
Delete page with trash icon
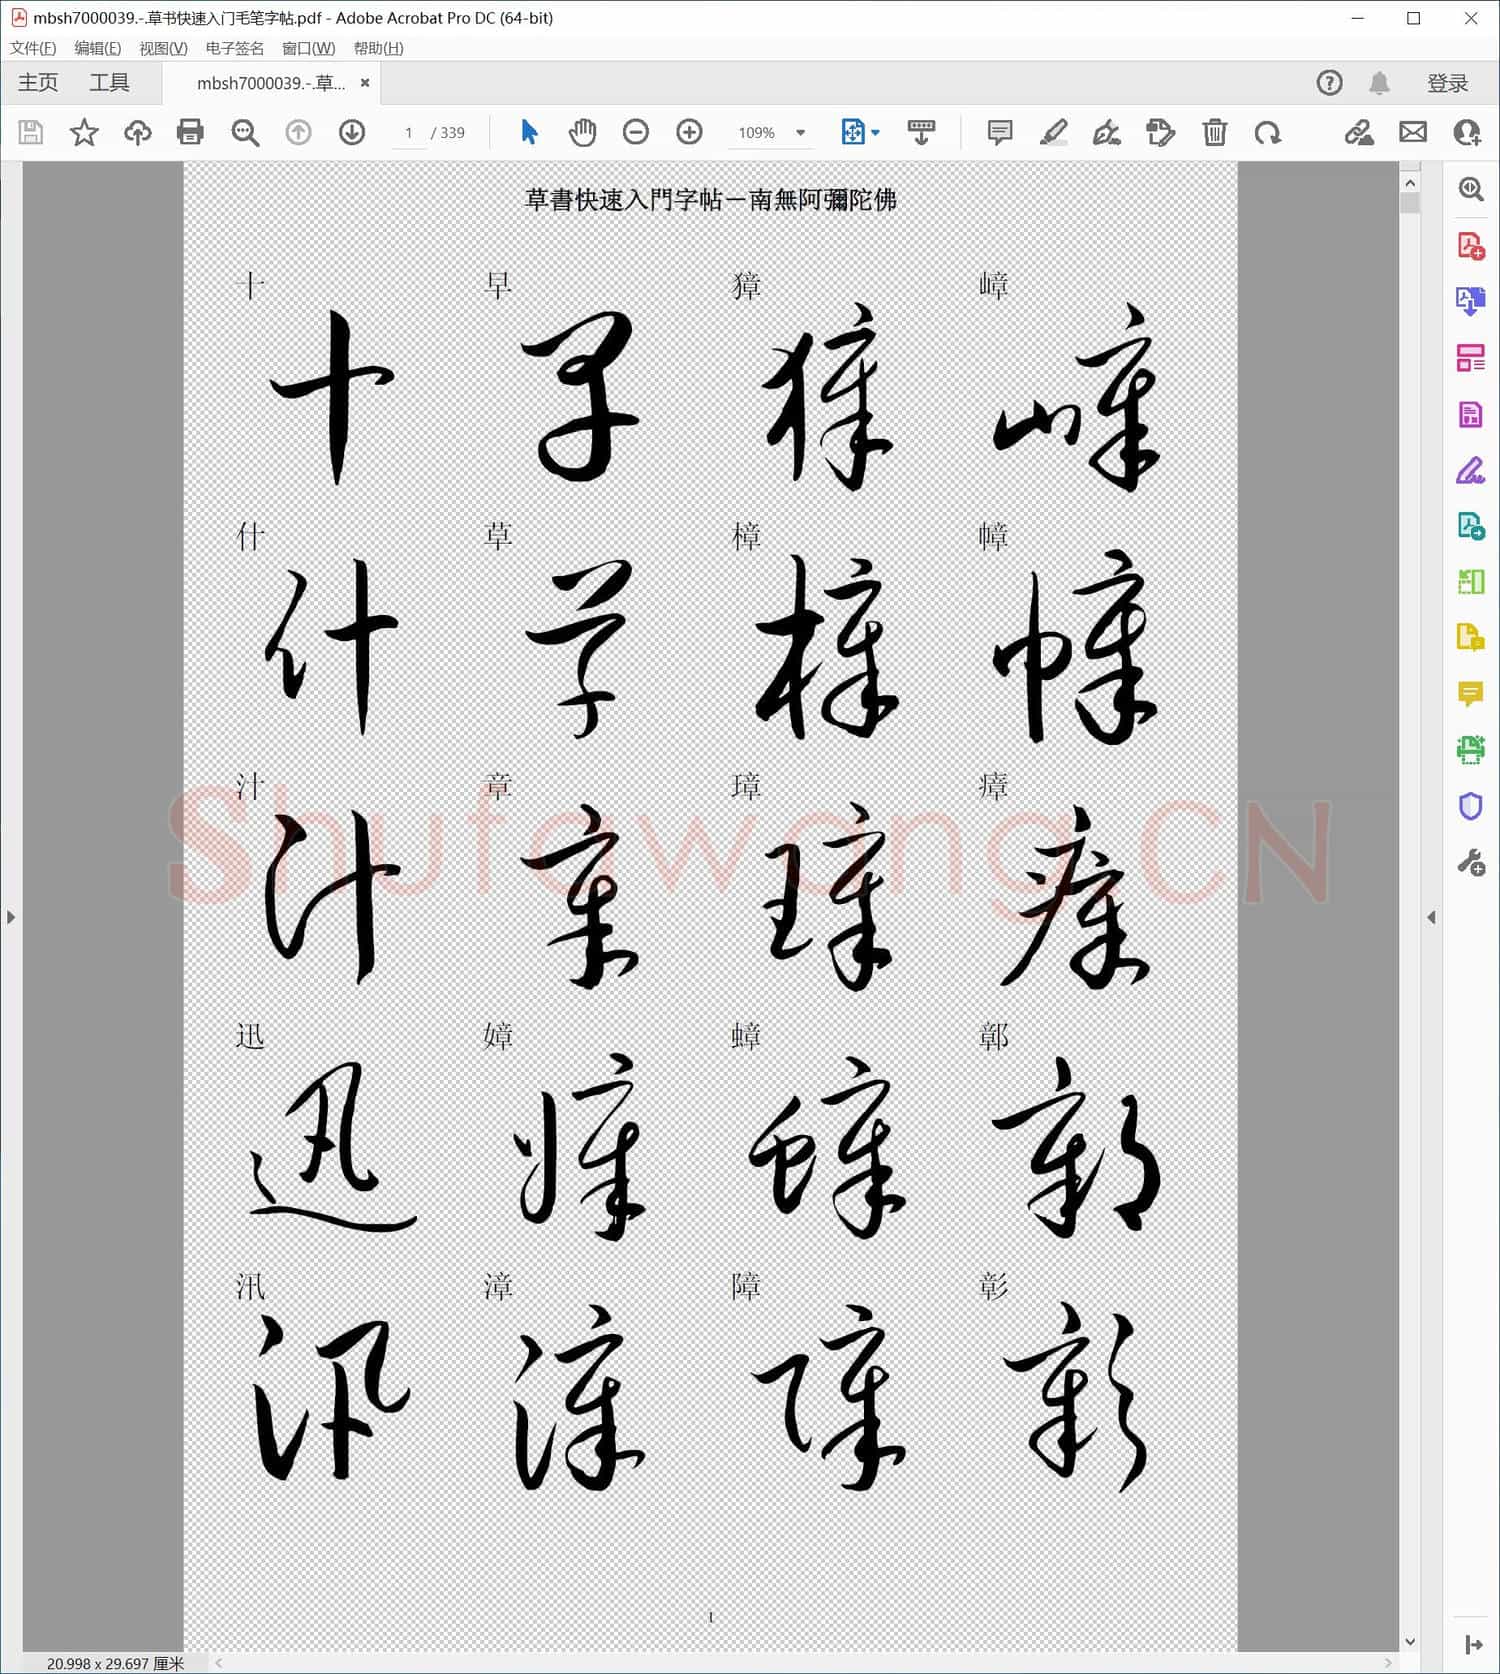point(1214,132)
